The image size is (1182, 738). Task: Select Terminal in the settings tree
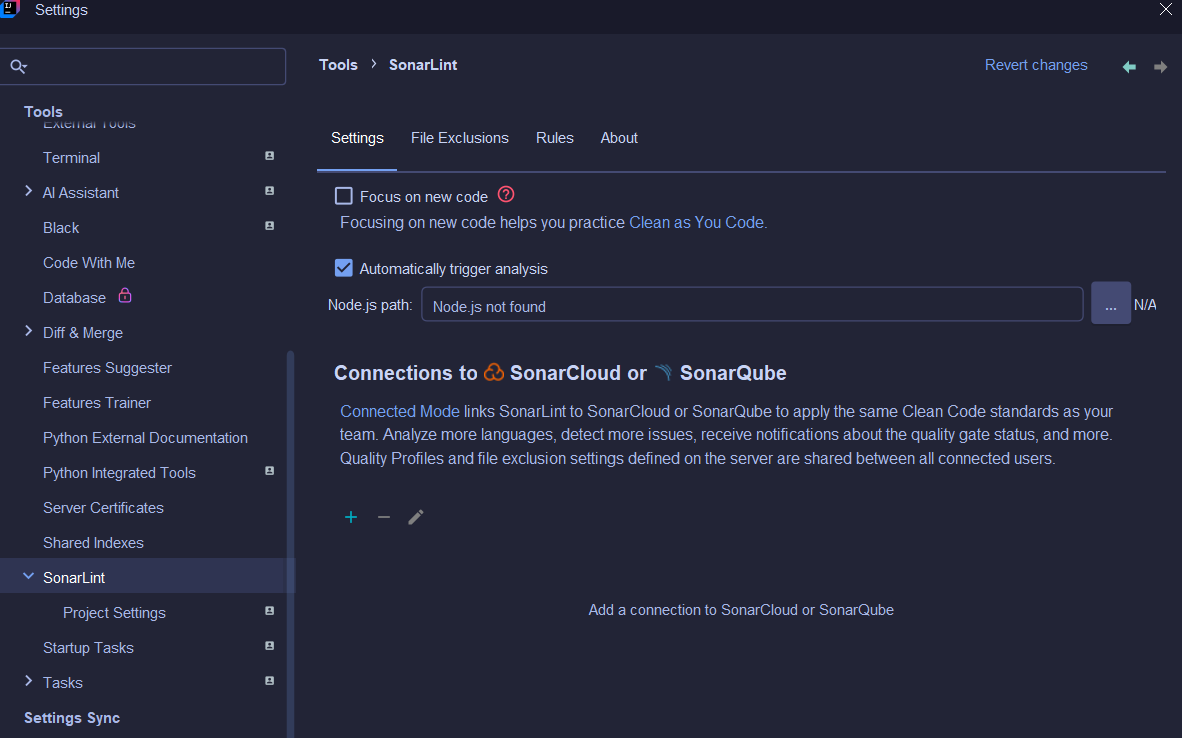pos(72,158)
